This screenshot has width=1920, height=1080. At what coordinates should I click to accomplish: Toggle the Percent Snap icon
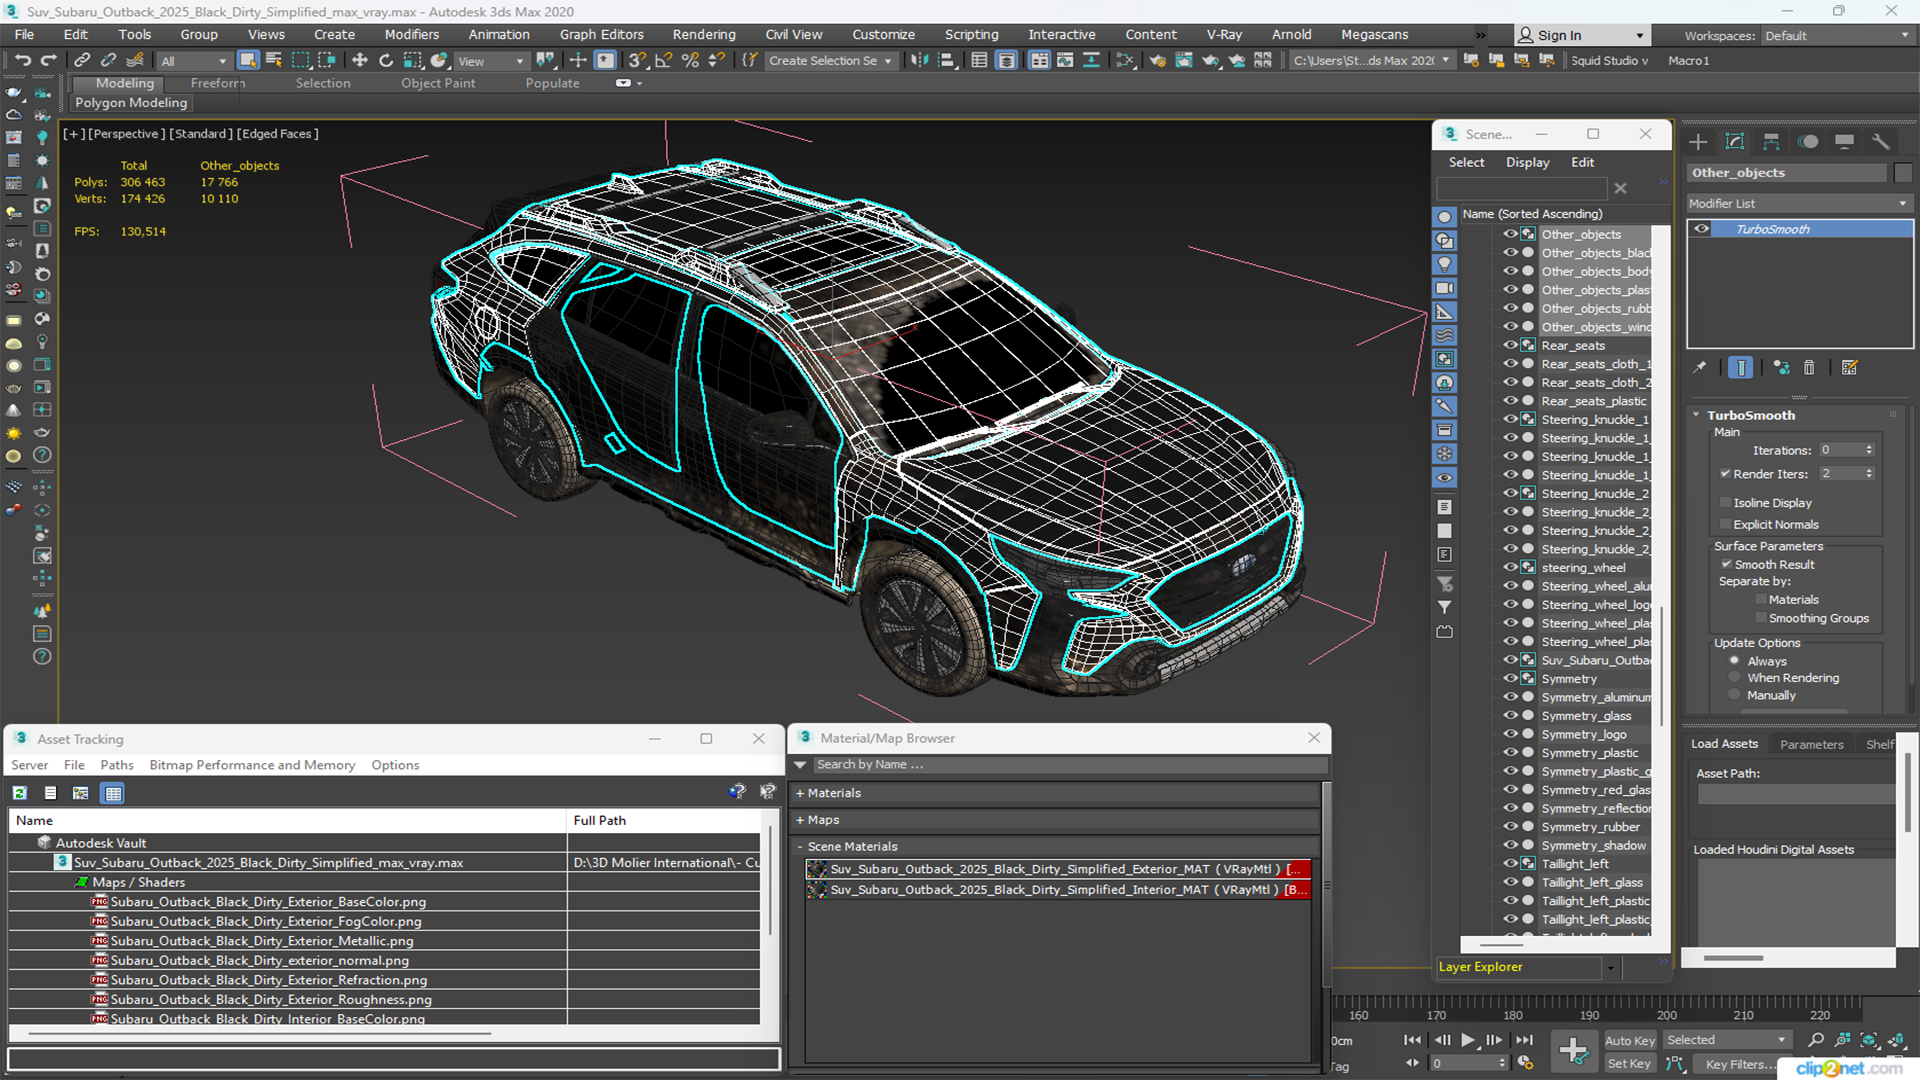(x=690, y=60)
